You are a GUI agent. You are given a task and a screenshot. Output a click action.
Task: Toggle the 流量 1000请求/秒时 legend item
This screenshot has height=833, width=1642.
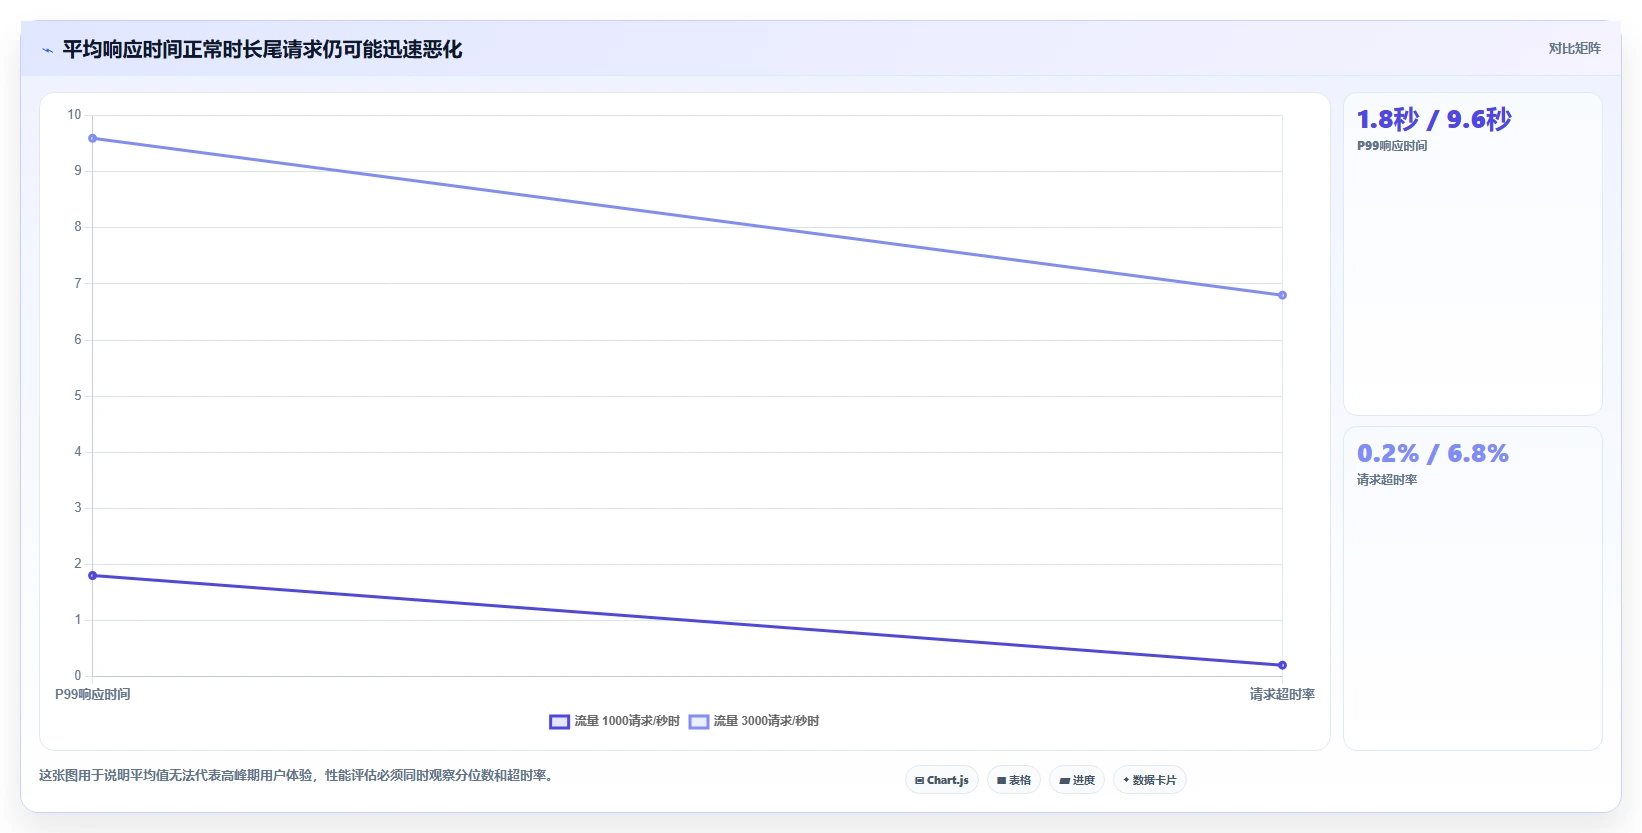[614, 721]
